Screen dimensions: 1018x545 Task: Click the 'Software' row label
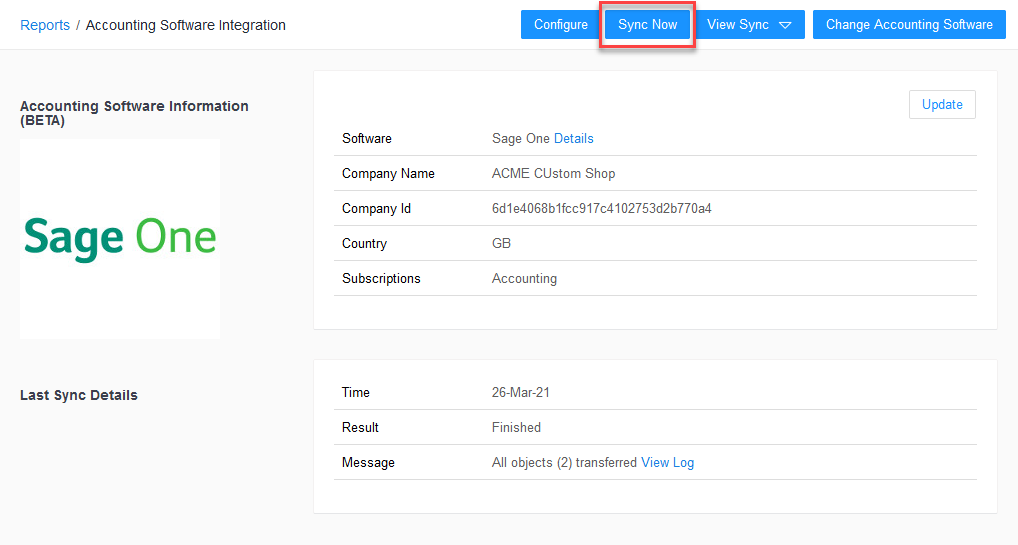[x=367, y=138]
